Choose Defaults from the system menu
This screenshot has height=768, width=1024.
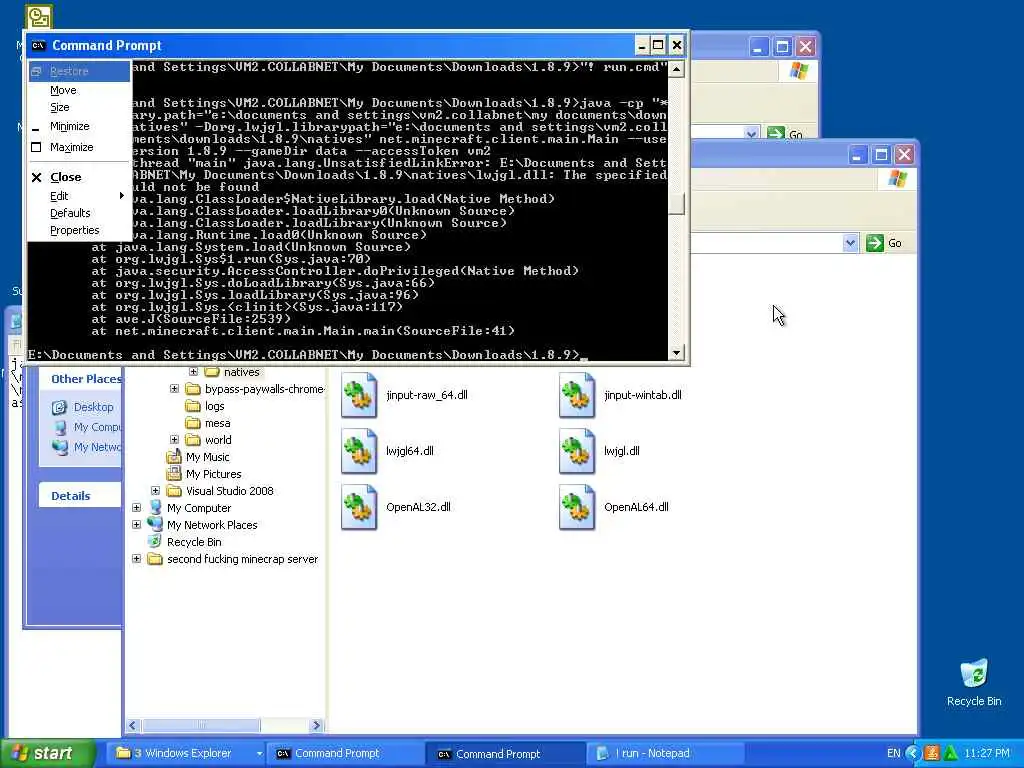pyautogui.click(x=79, y=213)
